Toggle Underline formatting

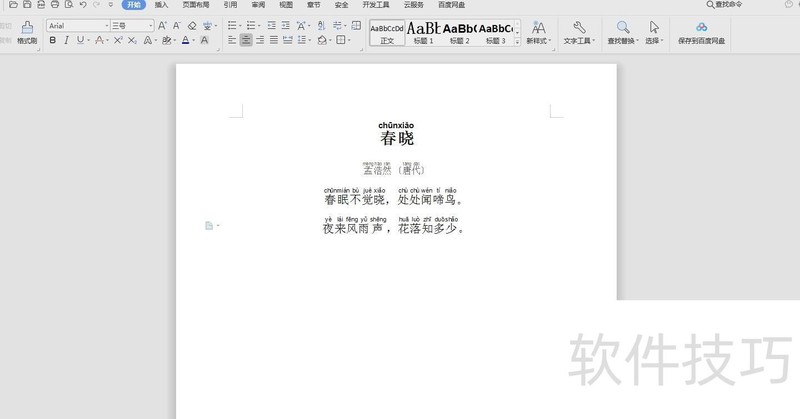click(80, 40)
